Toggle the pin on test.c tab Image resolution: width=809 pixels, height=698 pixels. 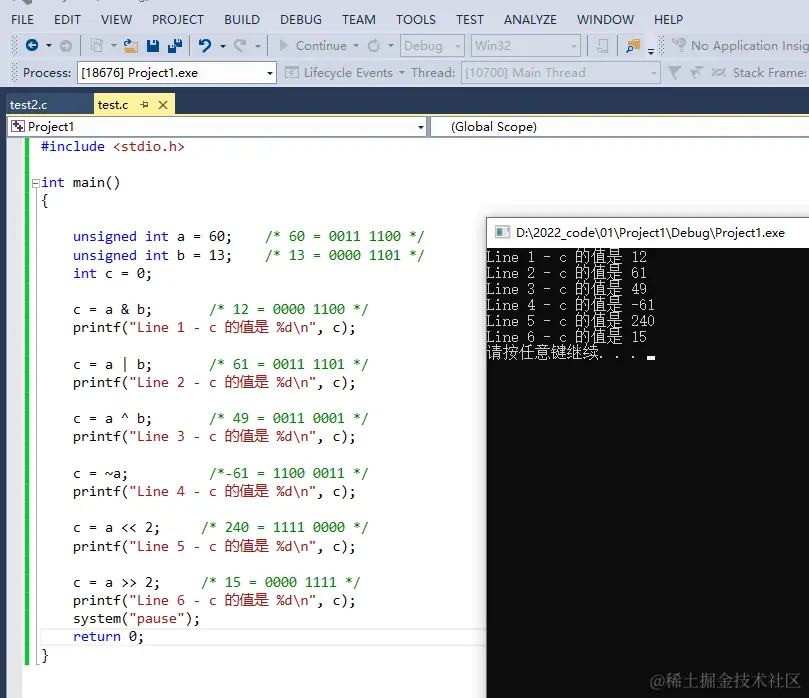coord(144,105)
